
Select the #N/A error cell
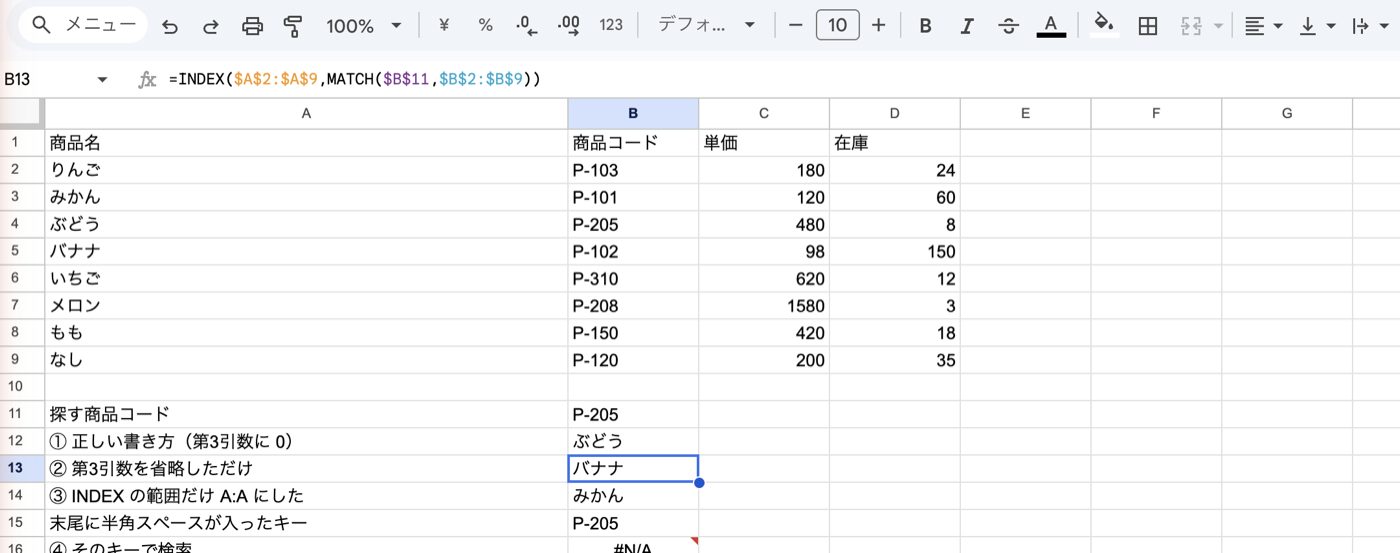(633, 546)
